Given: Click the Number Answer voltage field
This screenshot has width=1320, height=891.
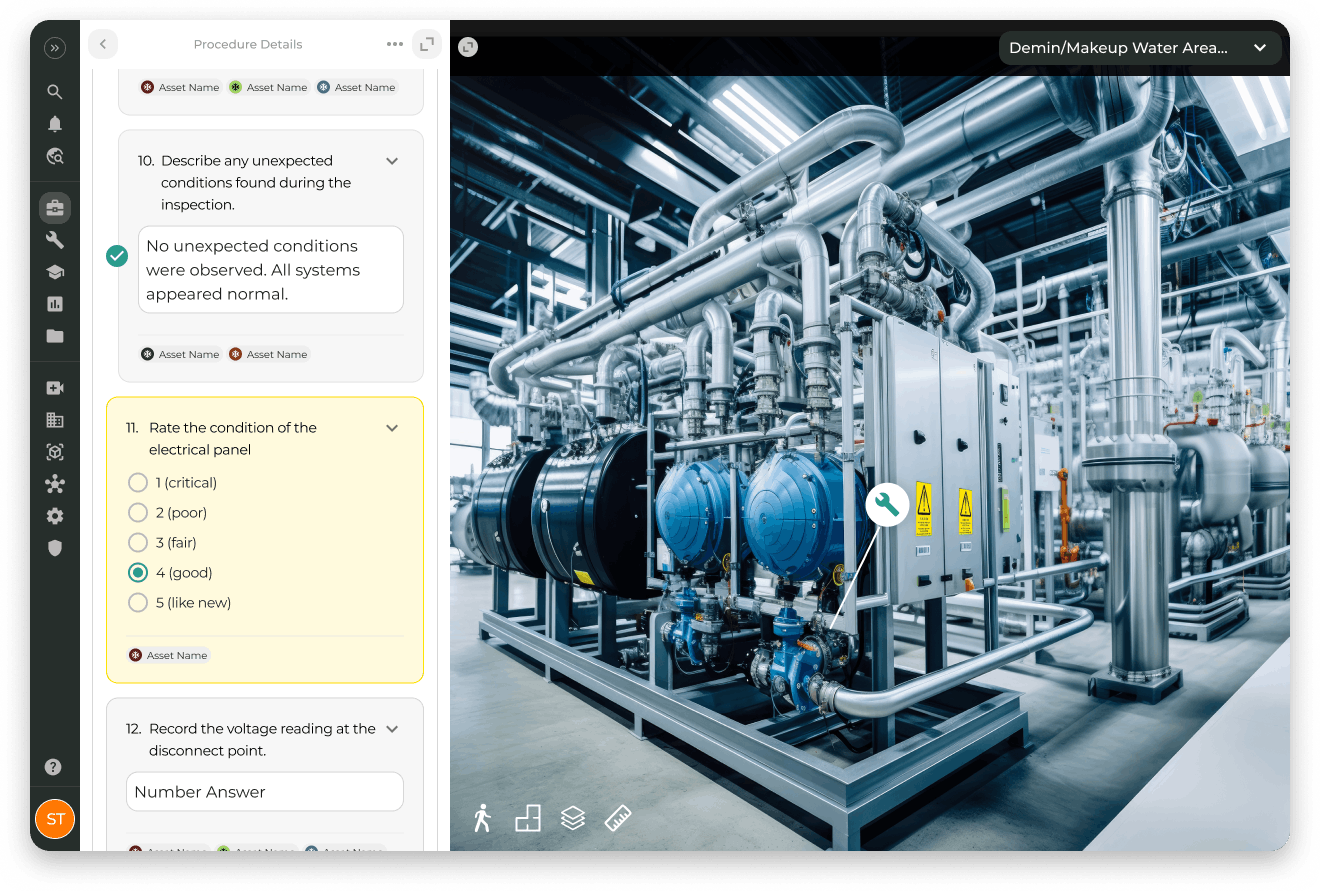Looking at the screenshot, I should 265,792.
